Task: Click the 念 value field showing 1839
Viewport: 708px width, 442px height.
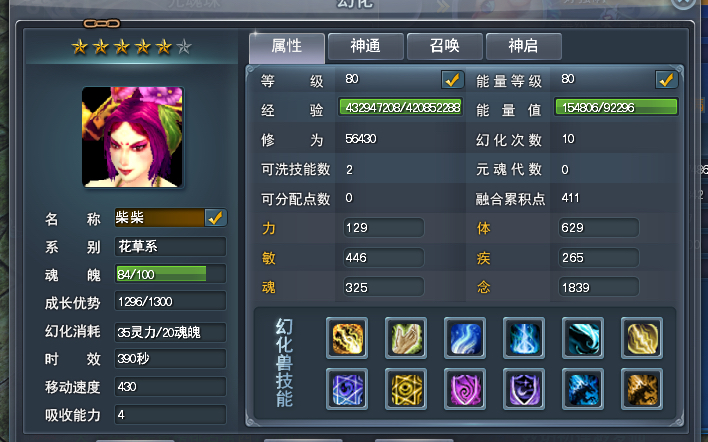Action: 598,287
